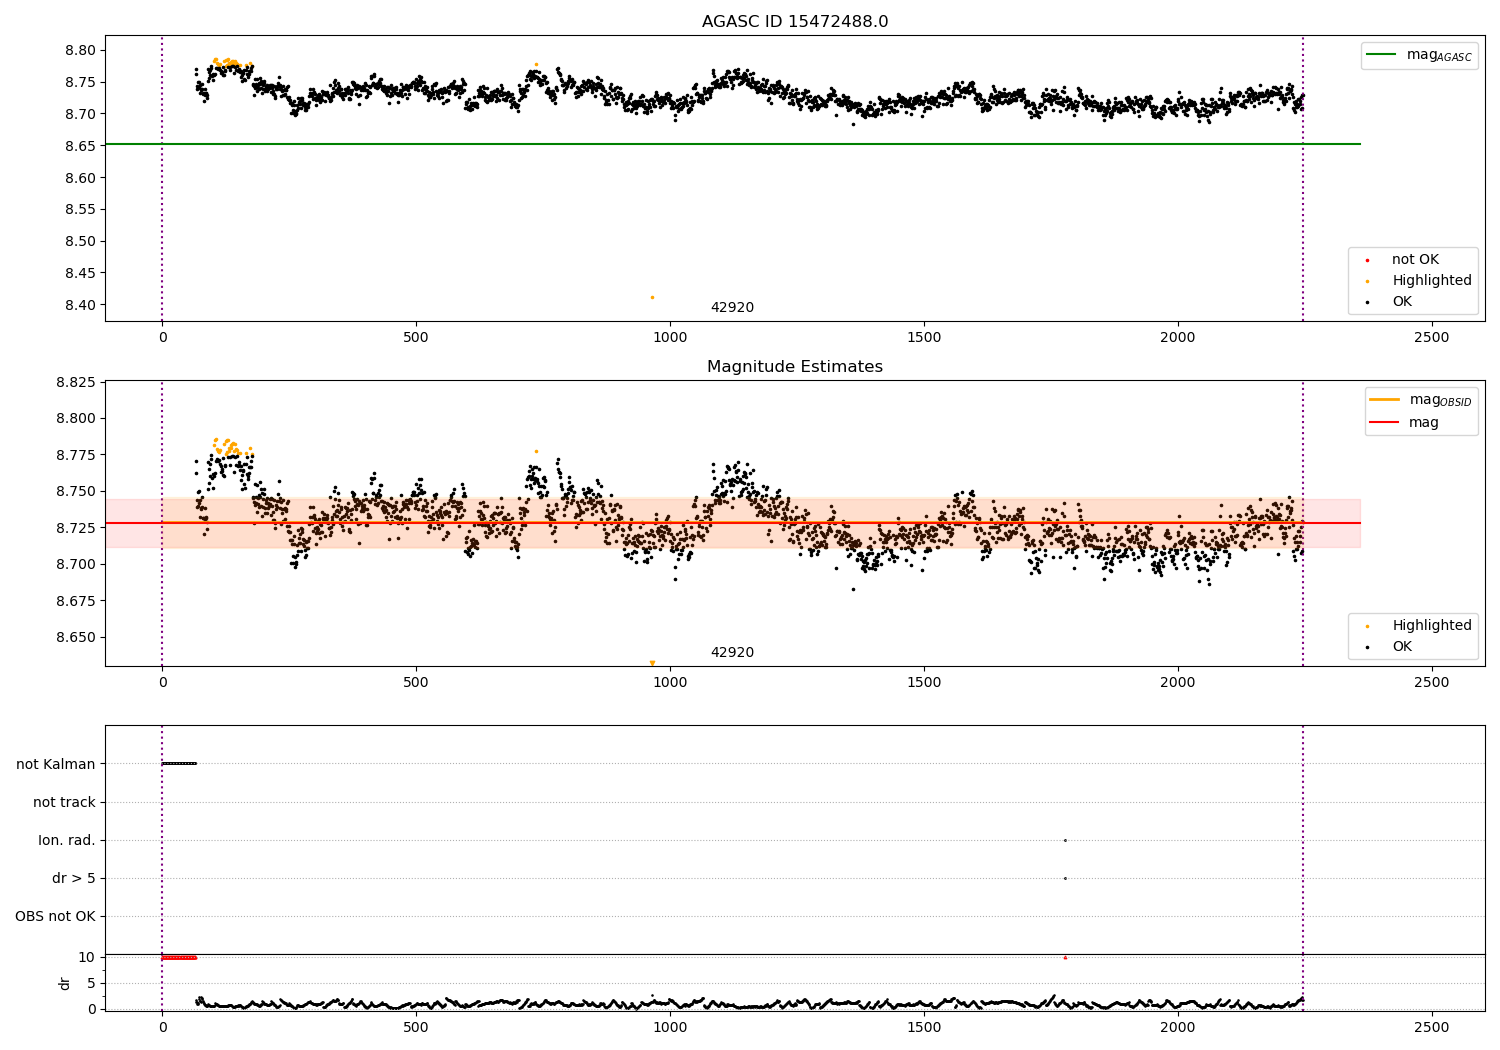The height and width of the screenshot is (1050, 1500).
Task: Click the 'dr > 5' y-axis label
Action: coord(74,879)
